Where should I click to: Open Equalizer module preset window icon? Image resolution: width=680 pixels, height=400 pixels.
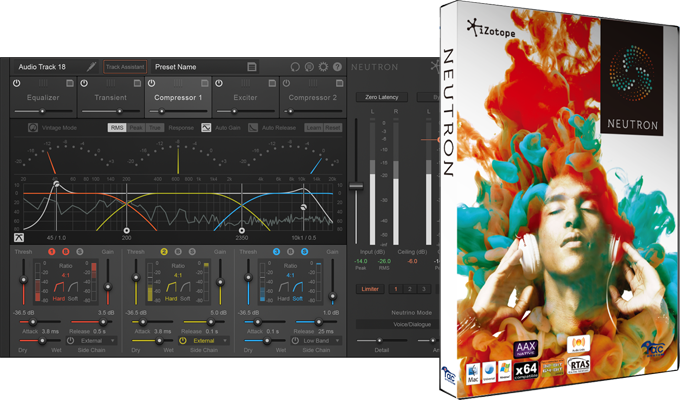[70, 83]
